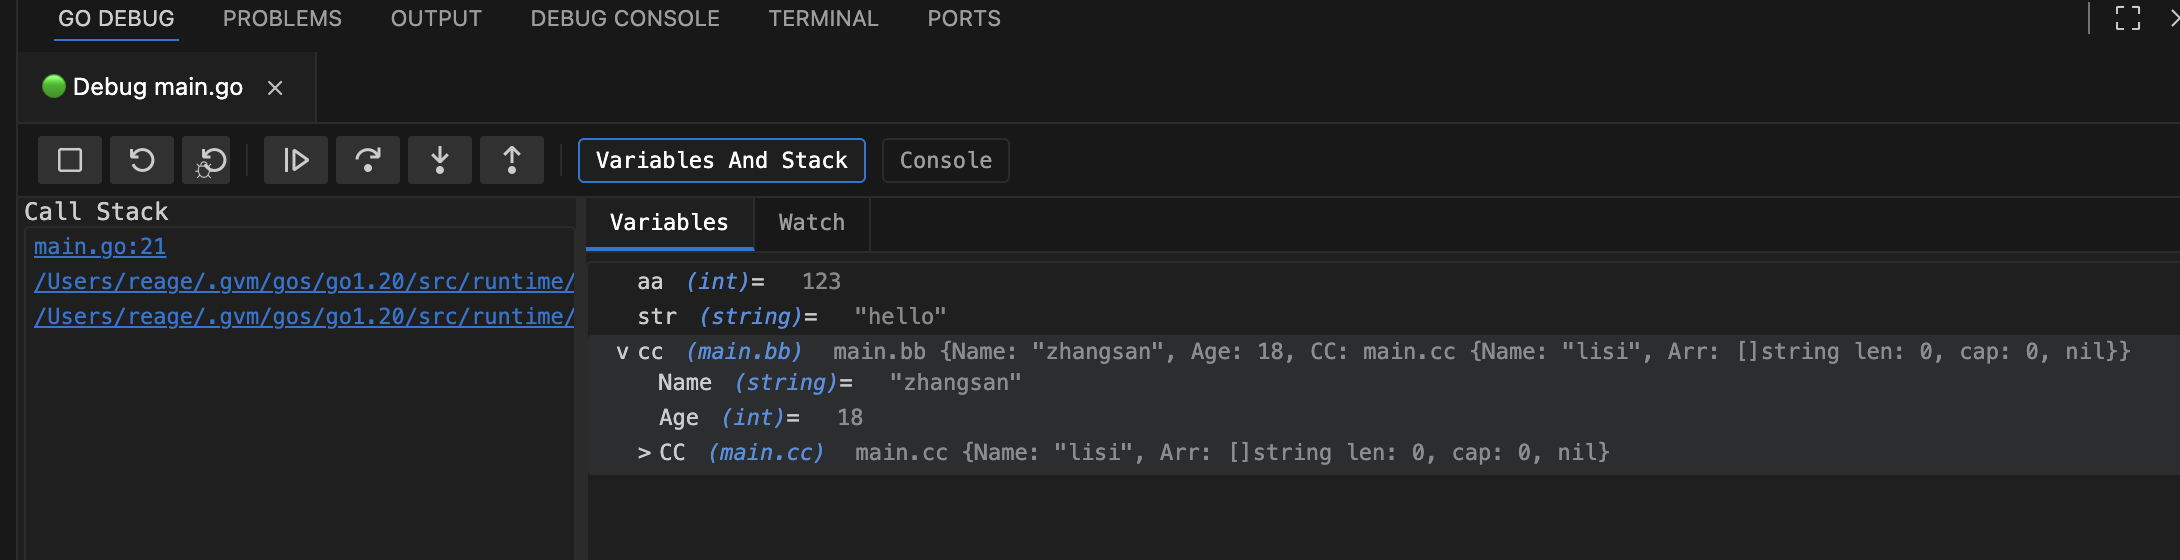The width and height of the screenshot is (2180, 560).
Task: Expand the CC main.cc field
Action: point(644,453)
